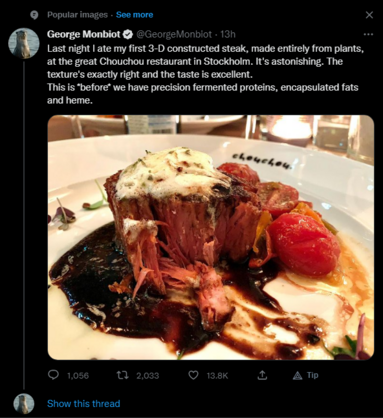Open the steak photo in the tweet

pyautogui.click(x=211, y=237)
